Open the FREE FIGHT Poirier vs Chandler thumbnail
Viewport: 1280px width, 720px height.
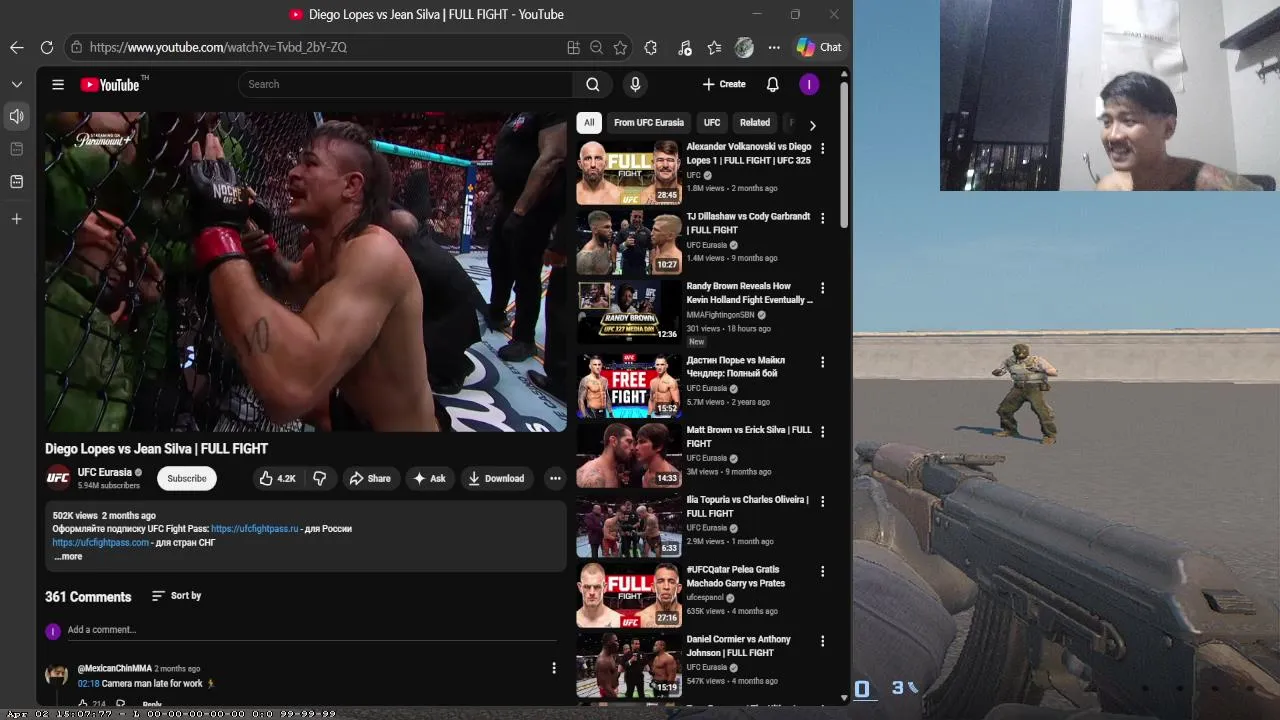pos(629,385)
